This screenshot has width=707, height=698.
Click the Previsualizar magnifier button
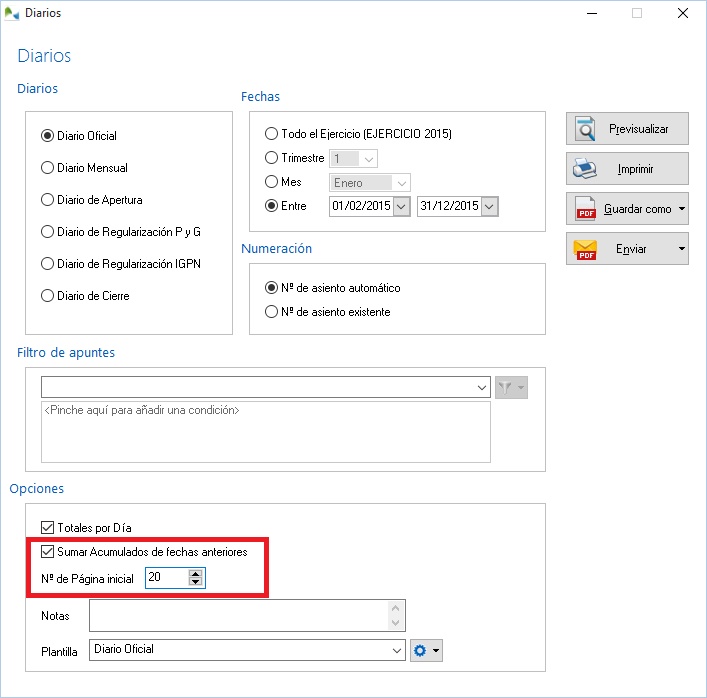coord(627,129)
